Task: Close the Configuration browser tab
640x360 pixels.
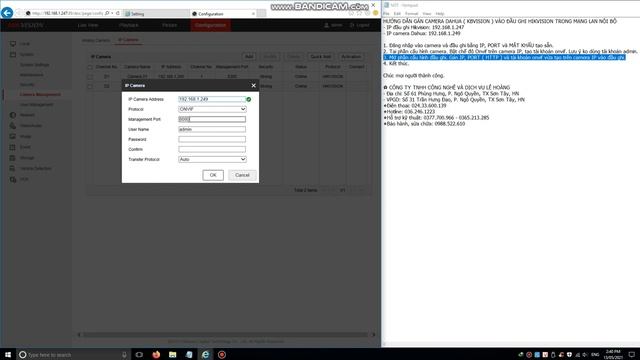Action: (x=253, y=14)
